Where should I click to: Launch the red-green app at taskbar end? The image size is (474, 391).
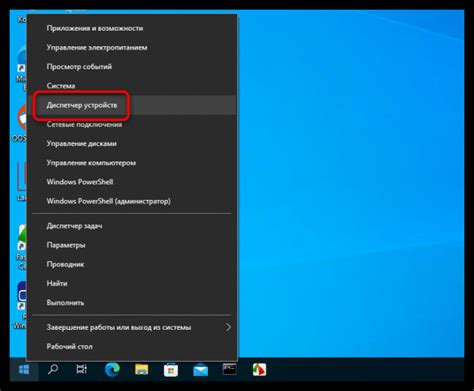pyautogui.click(x=259, y=370)
